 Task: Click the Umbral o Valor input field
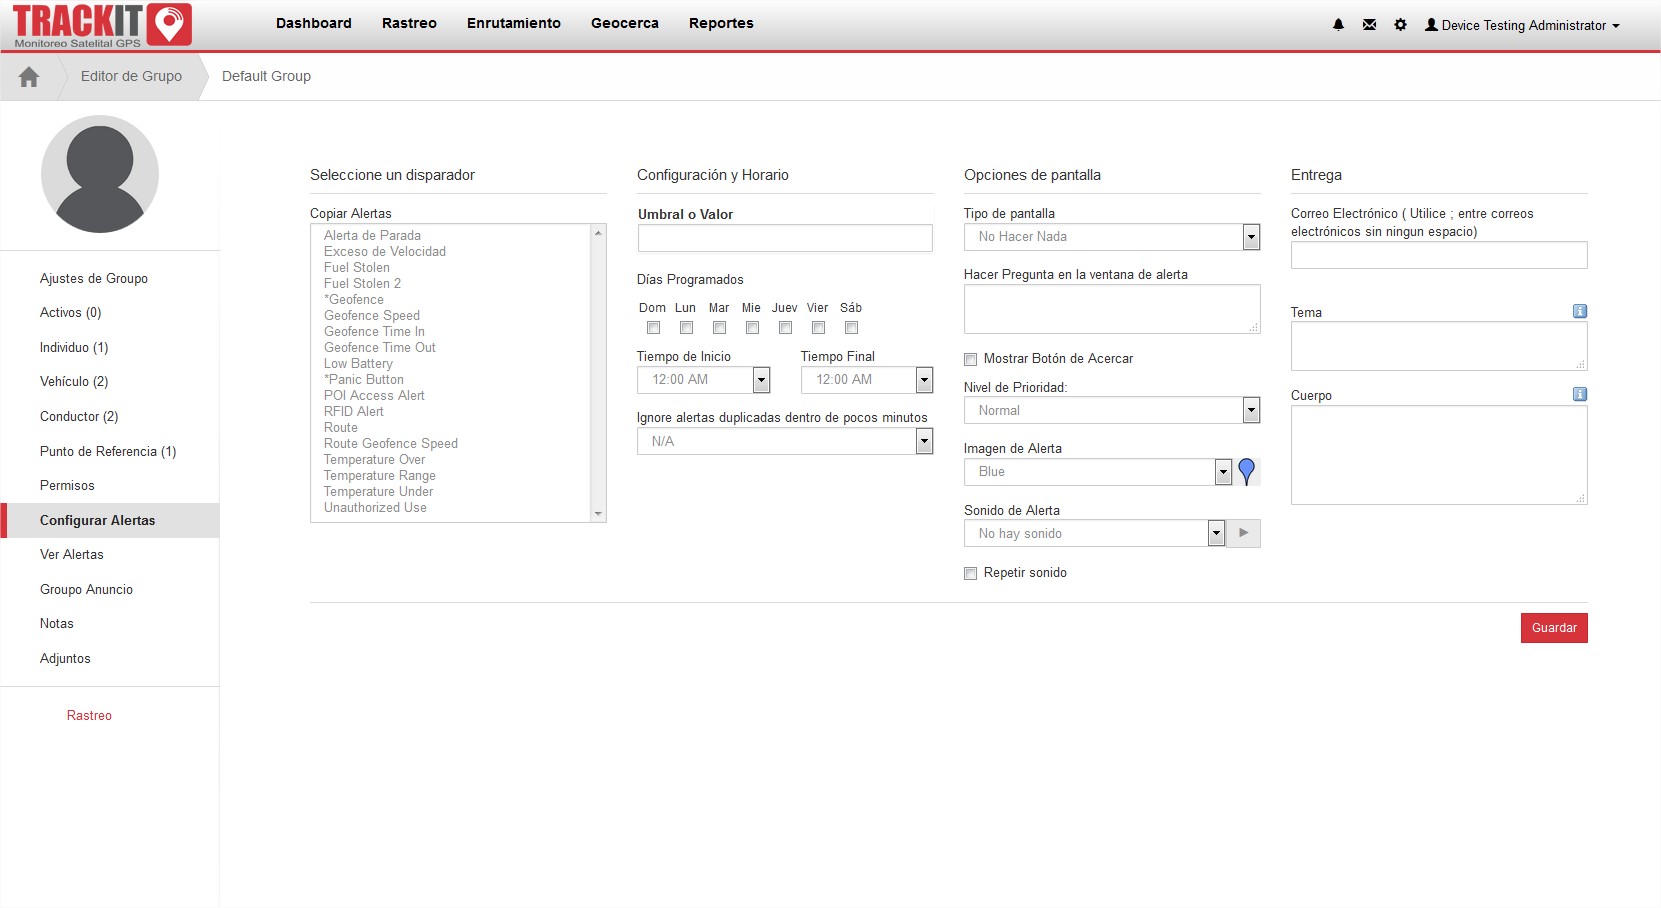785,238
